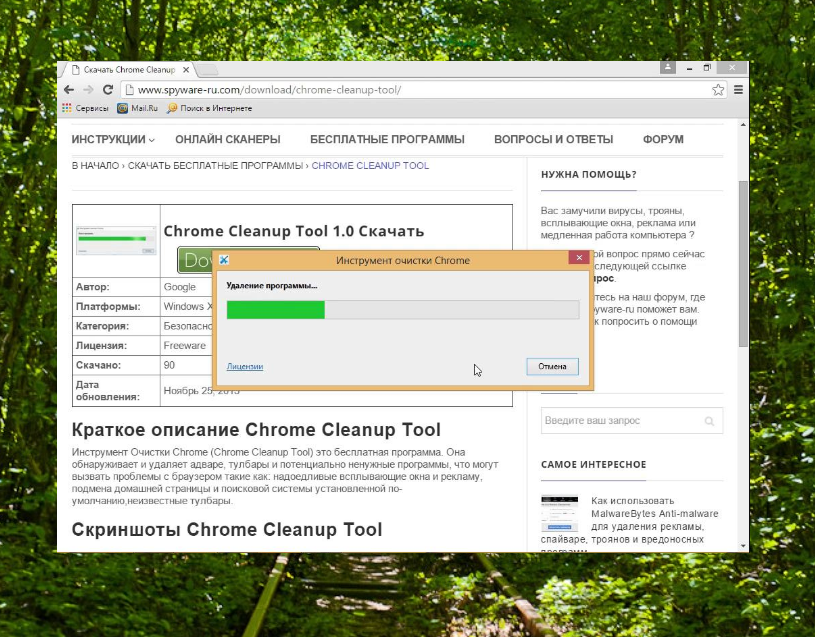The width and height of the screenshot is (815, 637).
Task: Click the Chrome Cleanup Tool 1.0 Скачать title
Action: click(294, 231)
